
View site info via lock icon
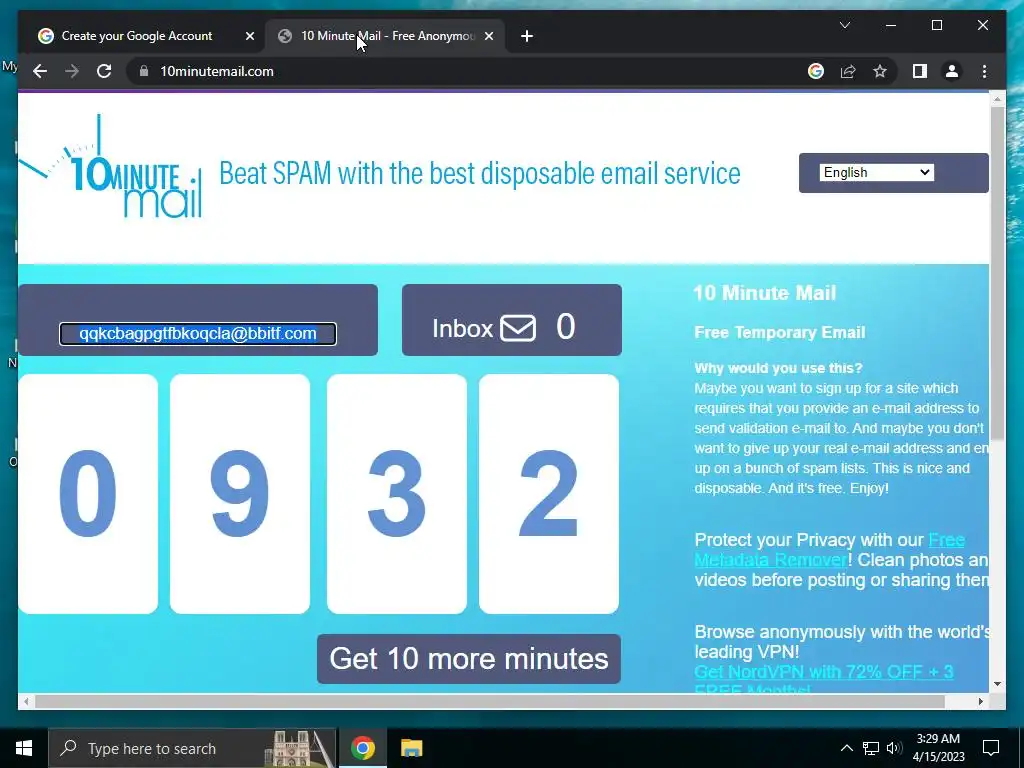click(144, 71)
